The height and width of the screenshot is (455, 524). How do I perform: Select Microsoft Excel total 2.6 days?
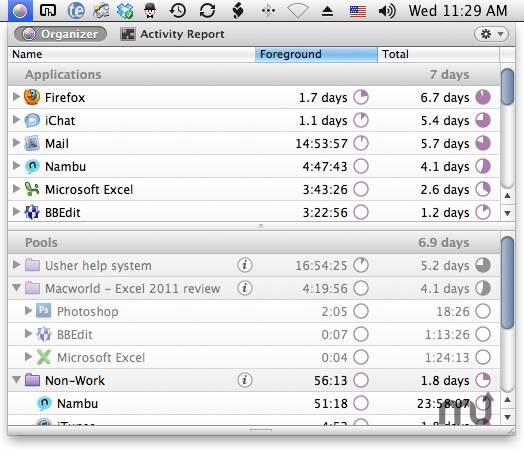pos(445,189)
